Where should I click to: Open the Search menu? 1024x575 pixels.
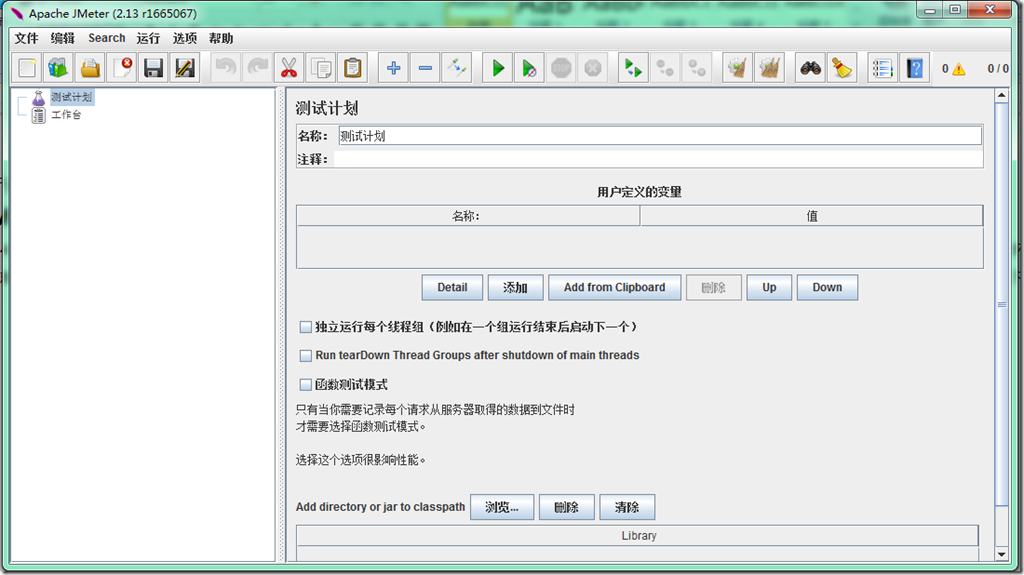tap(106, 38)
